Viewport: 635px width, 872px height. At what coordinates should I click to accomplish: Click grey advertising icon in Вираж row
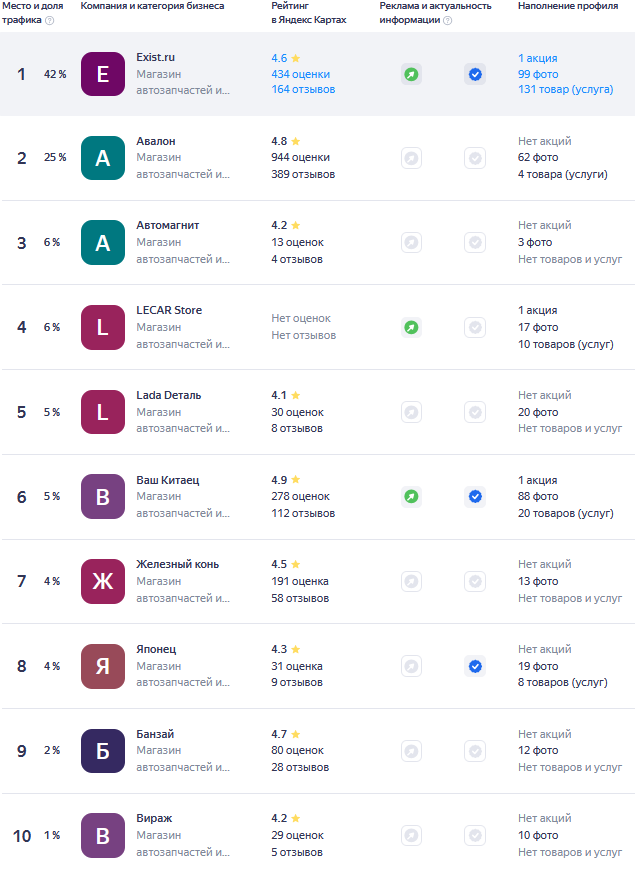tap(411, 835)
